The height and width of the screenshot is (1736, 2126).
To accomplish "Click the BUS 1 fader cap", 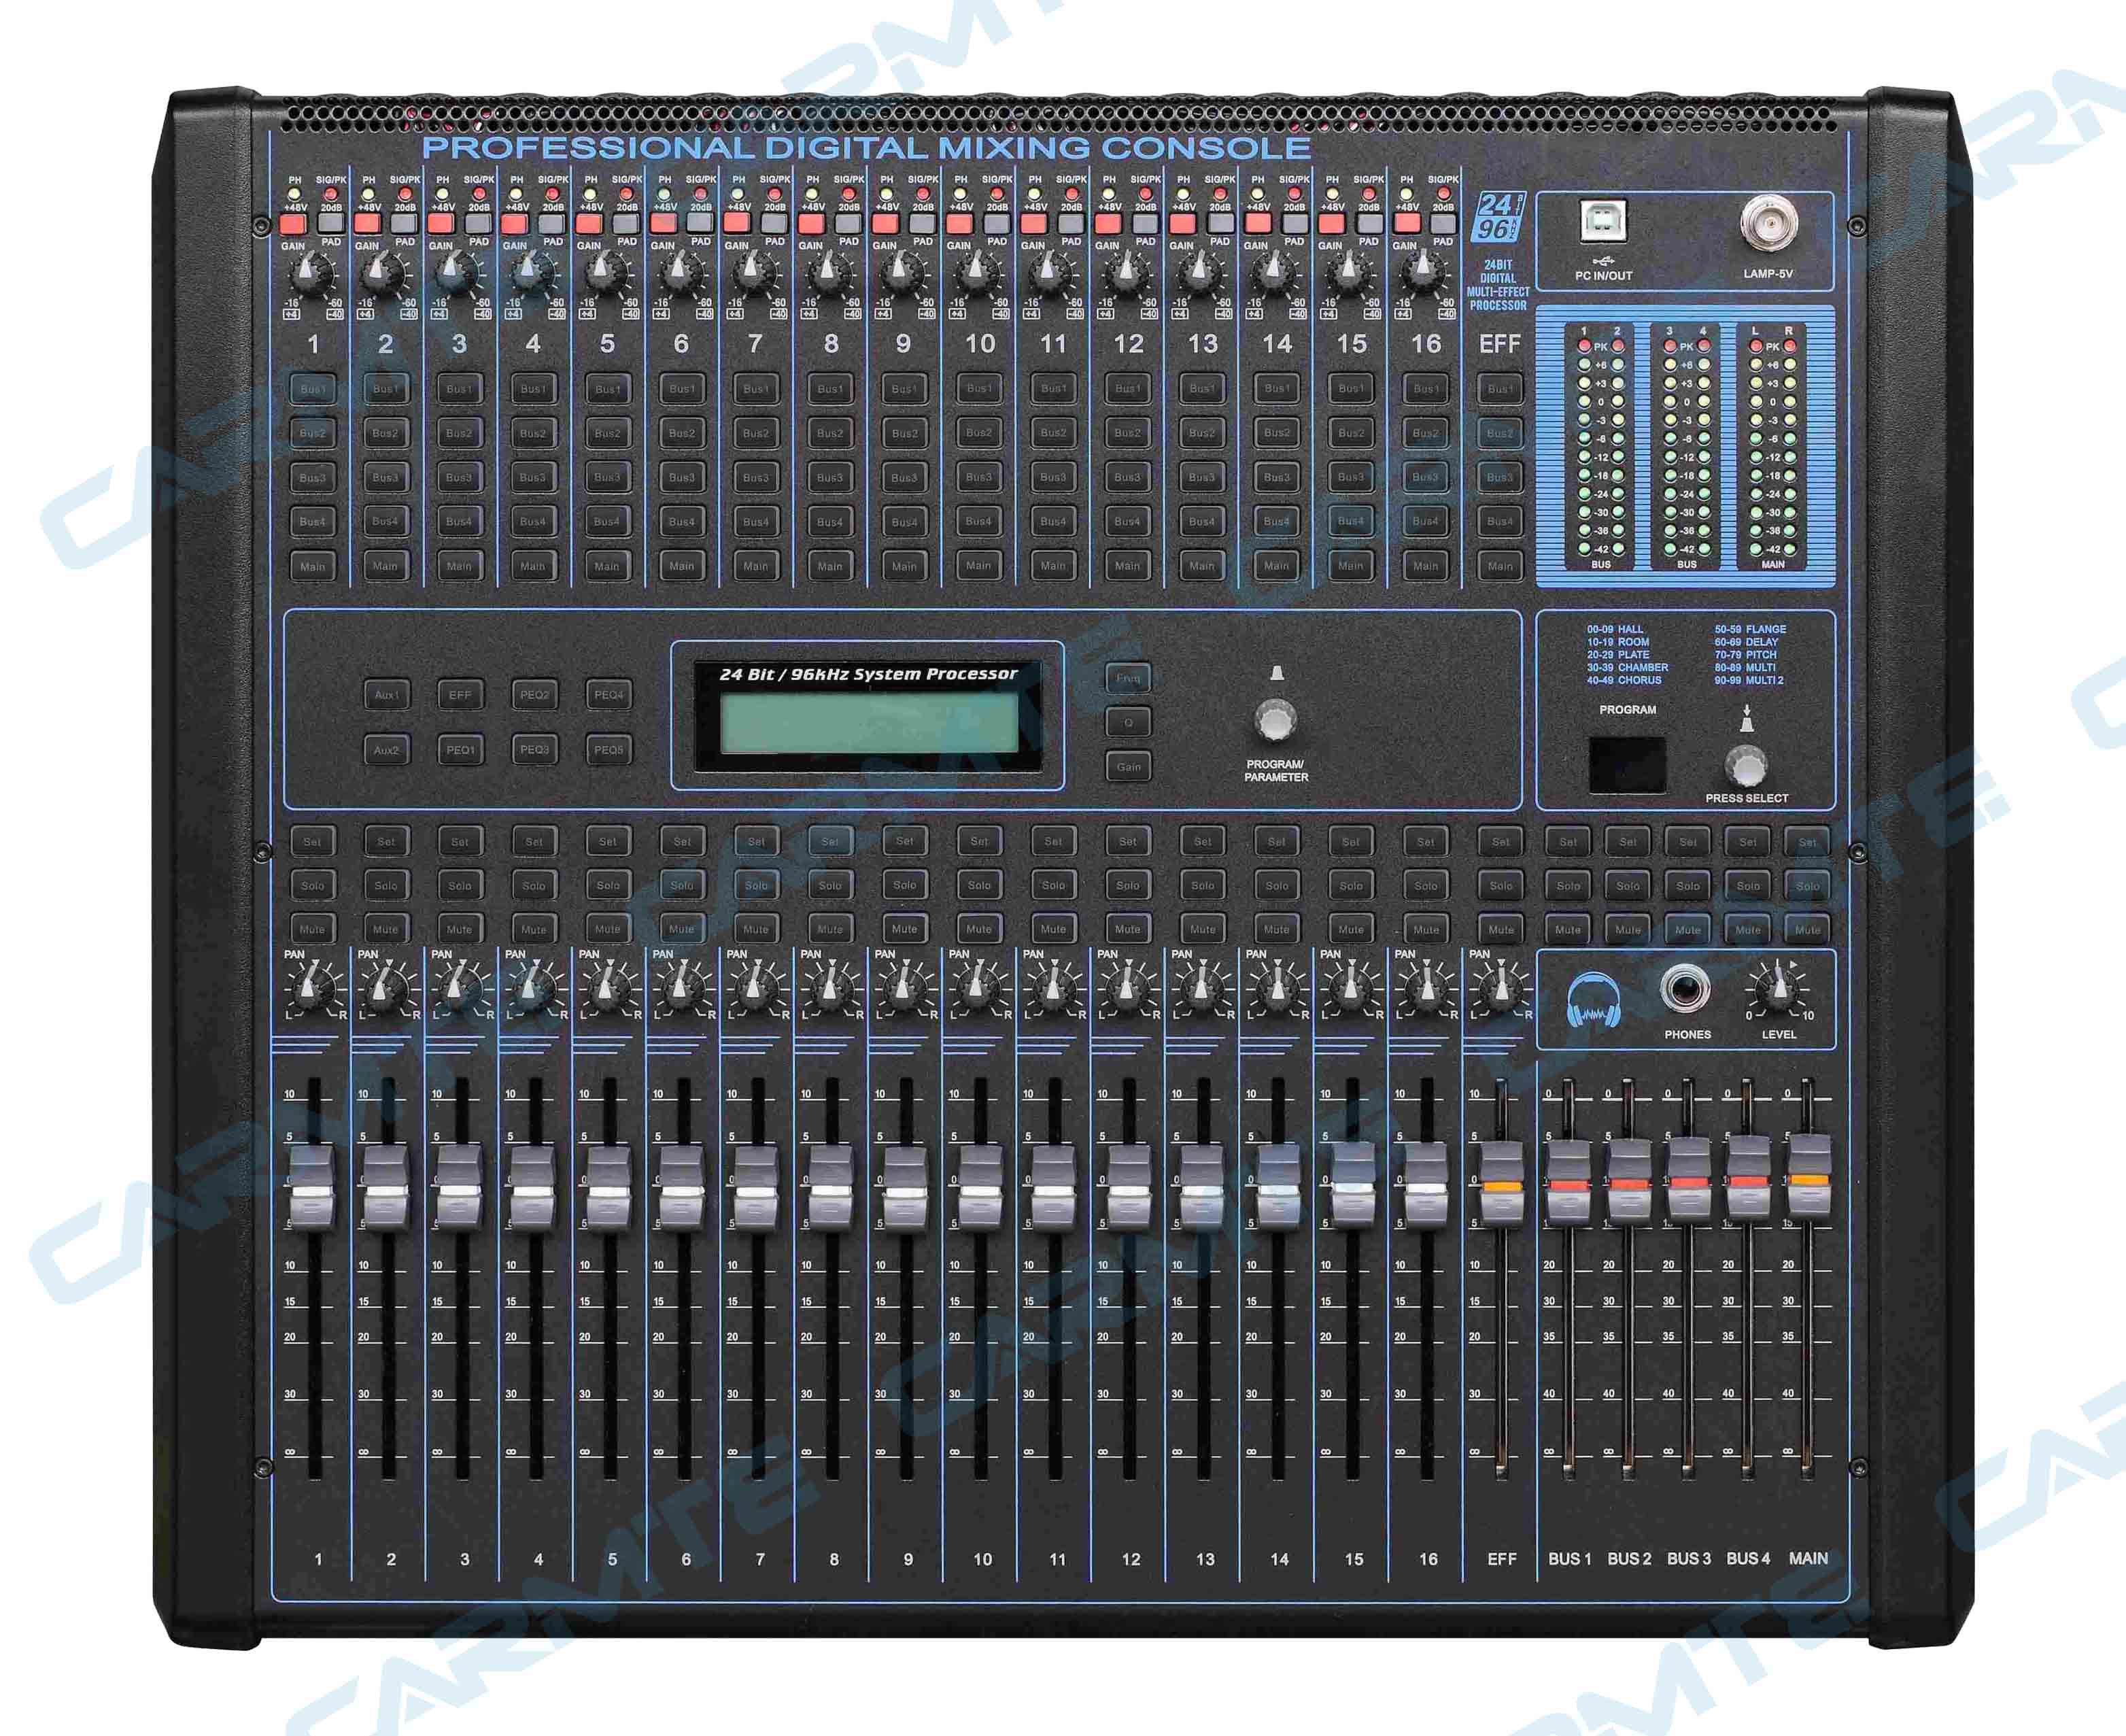I will (1568, 1181).
